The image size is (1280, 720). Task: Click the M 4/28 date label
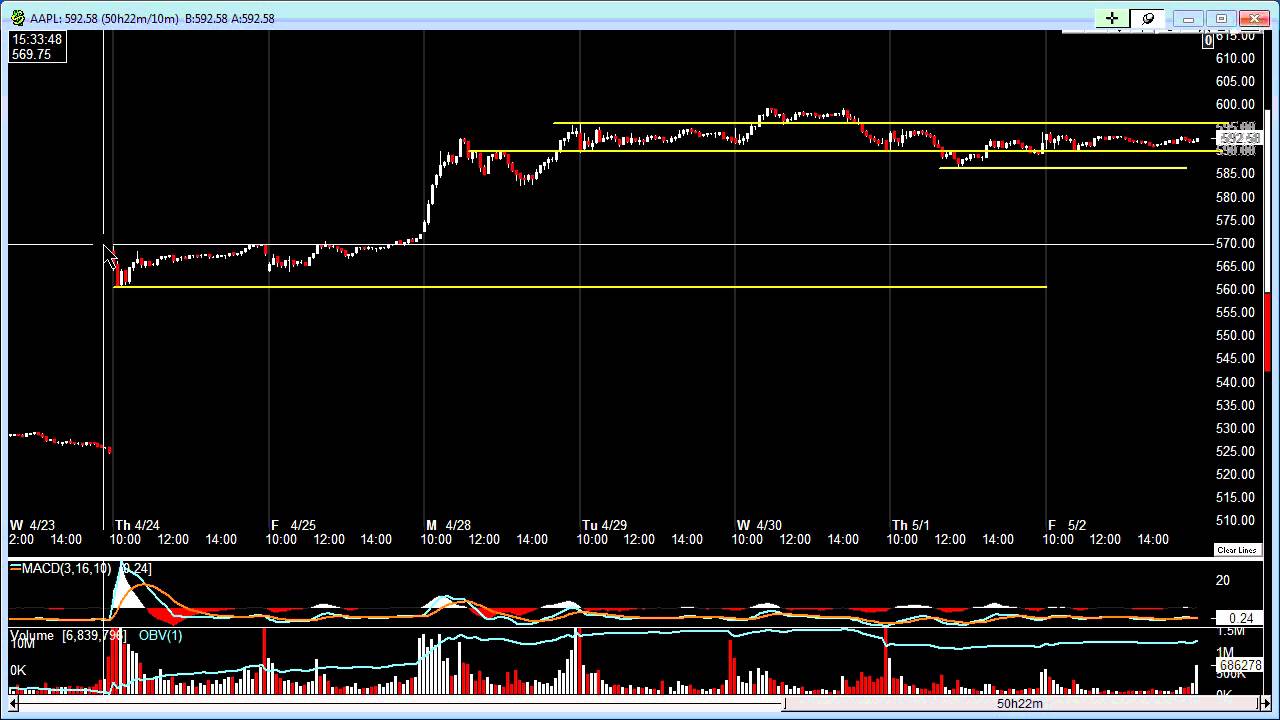tap(448, 525)
